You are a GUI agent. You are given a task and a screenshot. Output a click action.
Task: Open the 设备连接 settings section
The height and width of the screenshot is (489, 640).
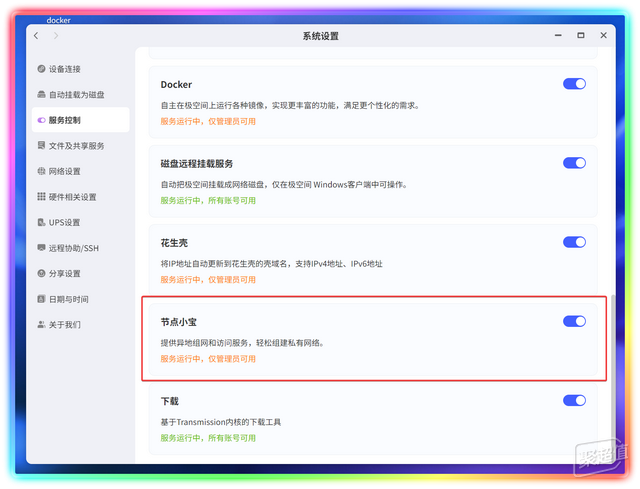(x=80, y=69)
